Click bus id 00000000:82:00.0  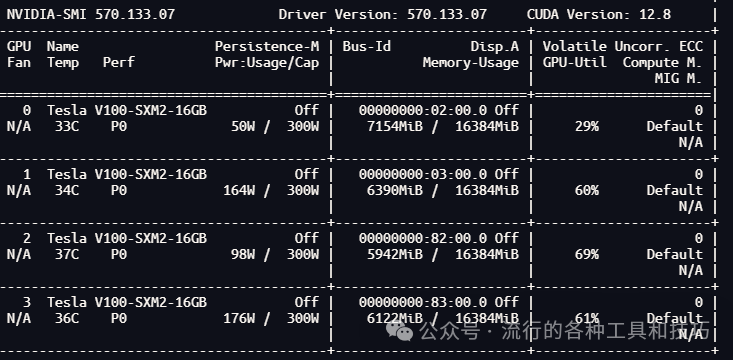click(423, 238)
